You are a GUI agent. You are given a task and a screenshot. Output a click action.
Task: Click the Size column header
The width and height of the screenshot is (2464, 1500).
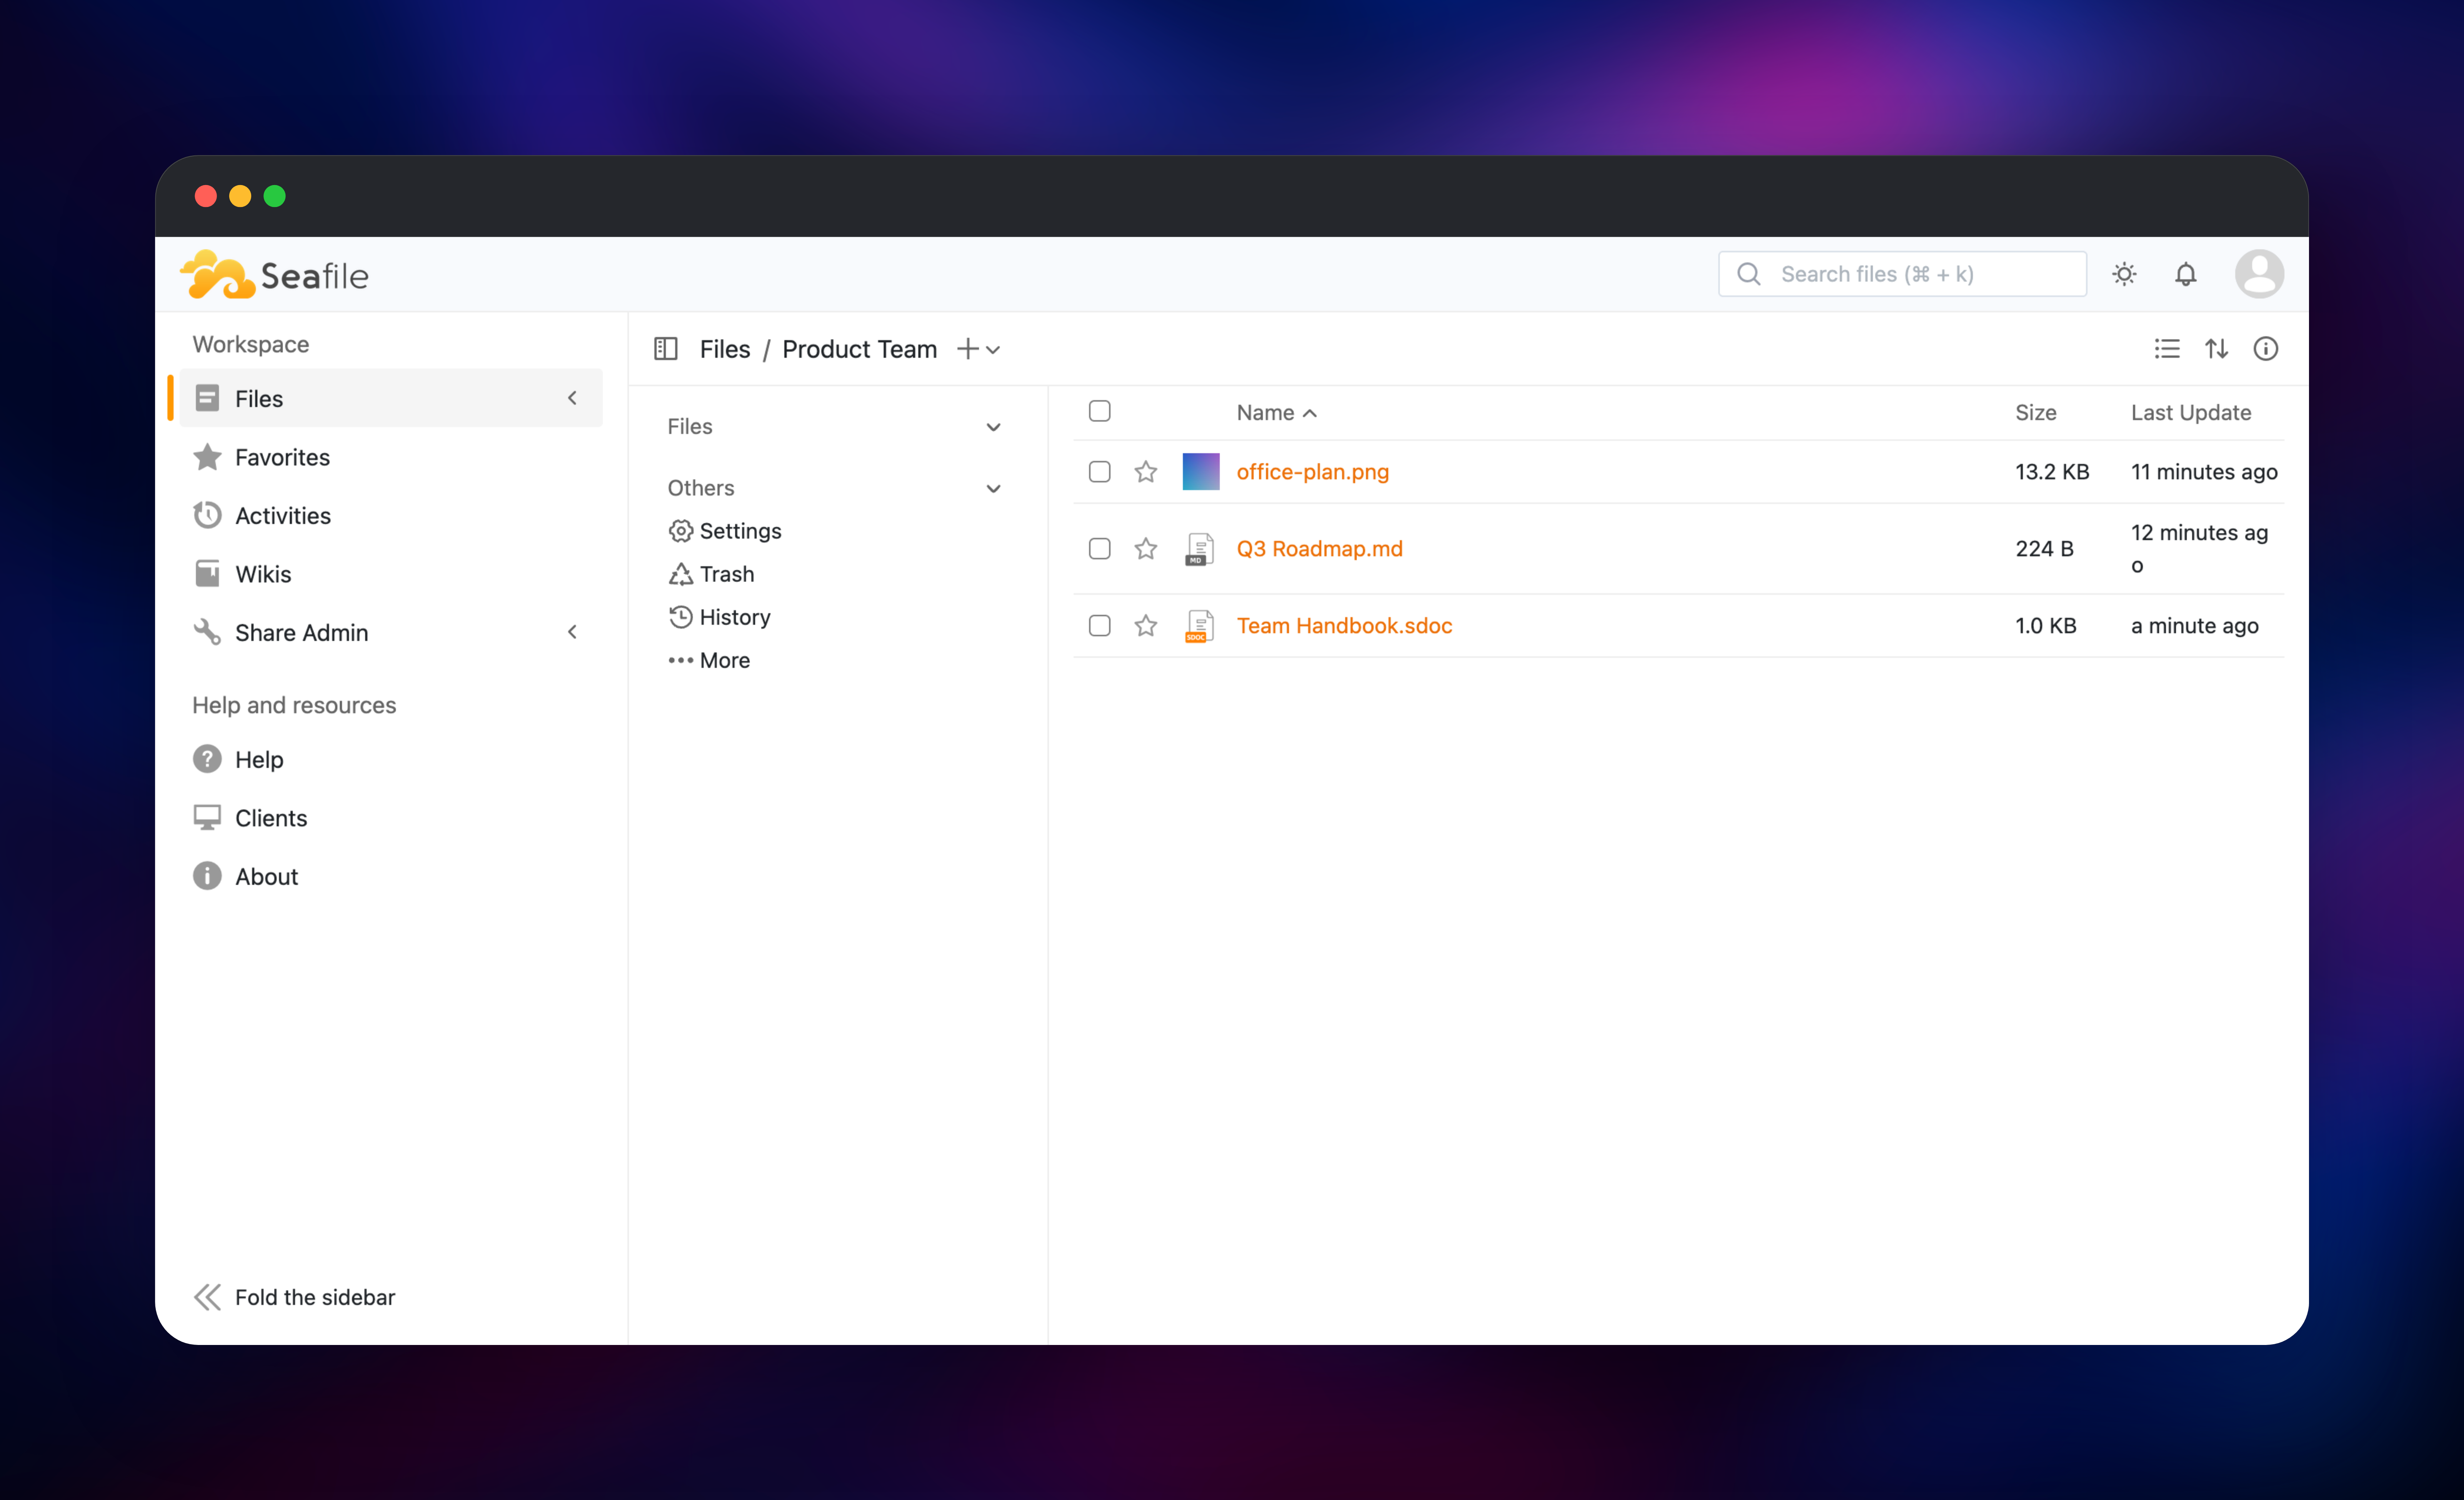[x=2035, y=413]
